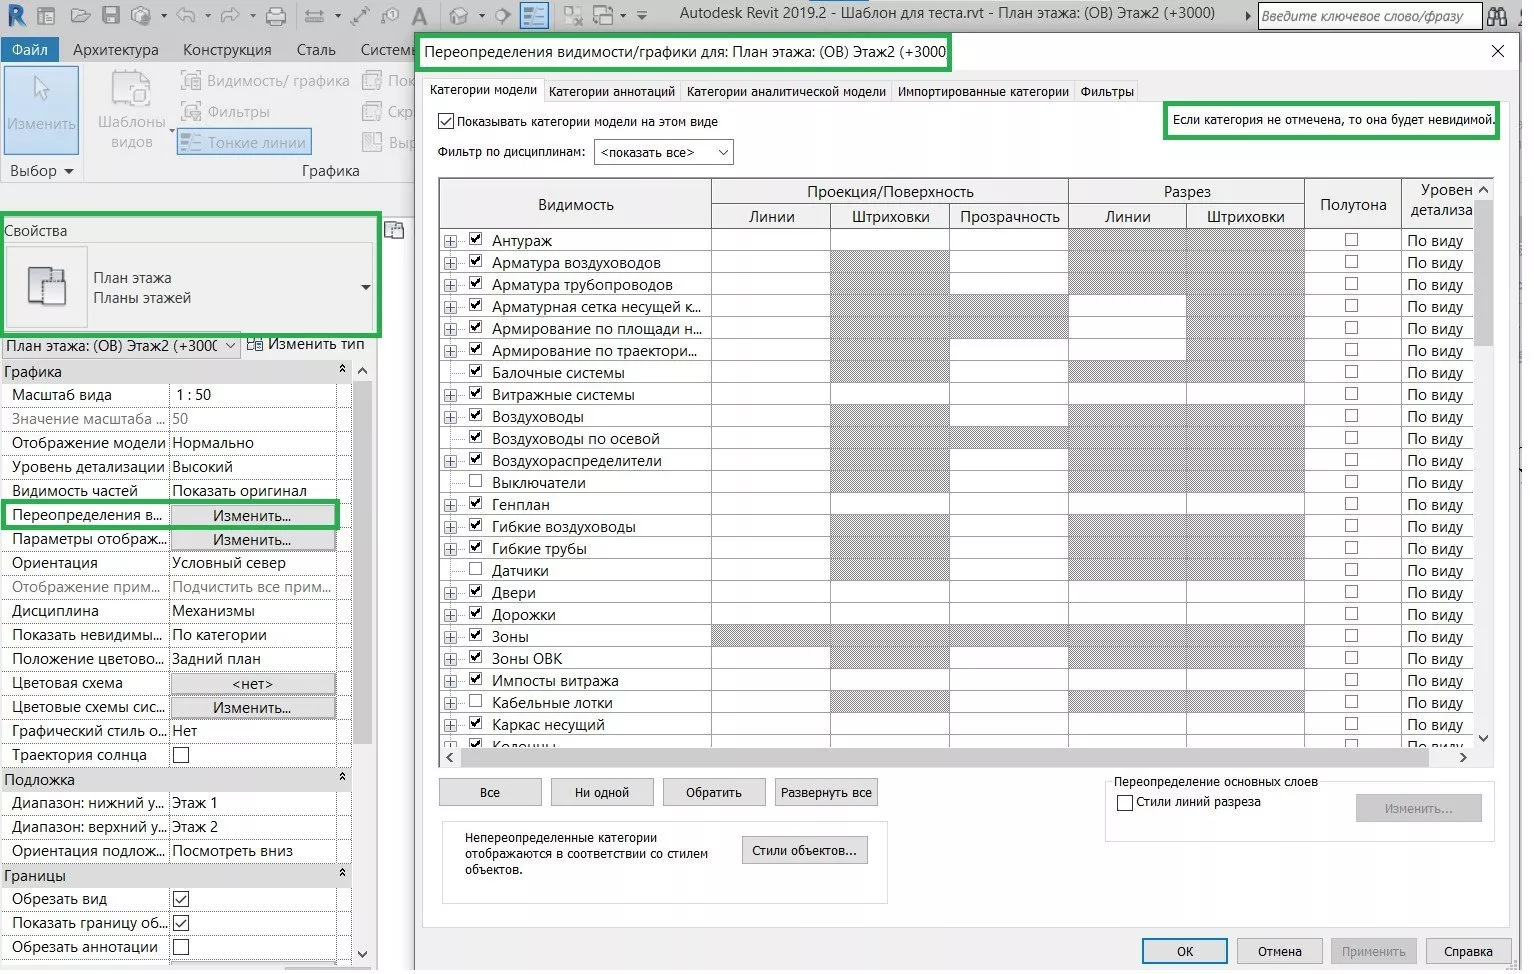The image size is (1534, 974).
Task: Click the Стили объектов button
Action: [804, 850]
